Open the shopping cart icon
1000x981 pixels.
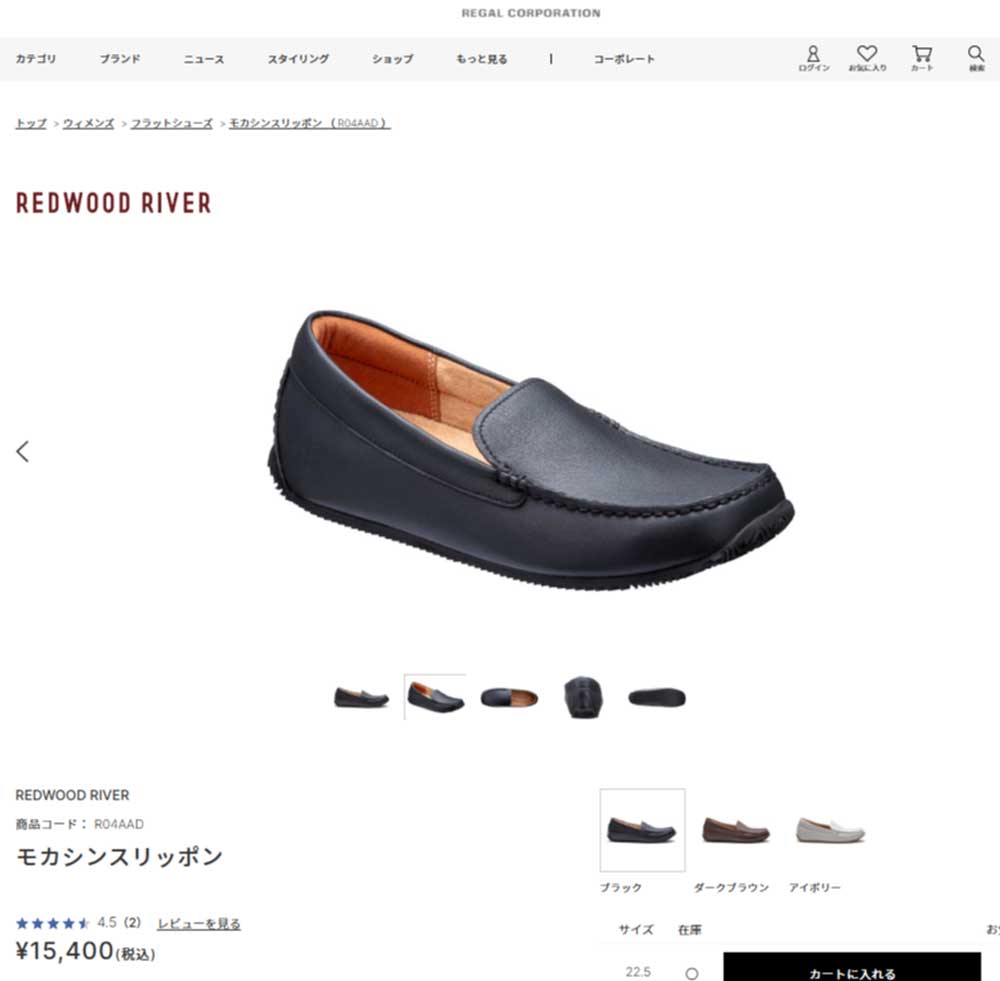point(922,57)
